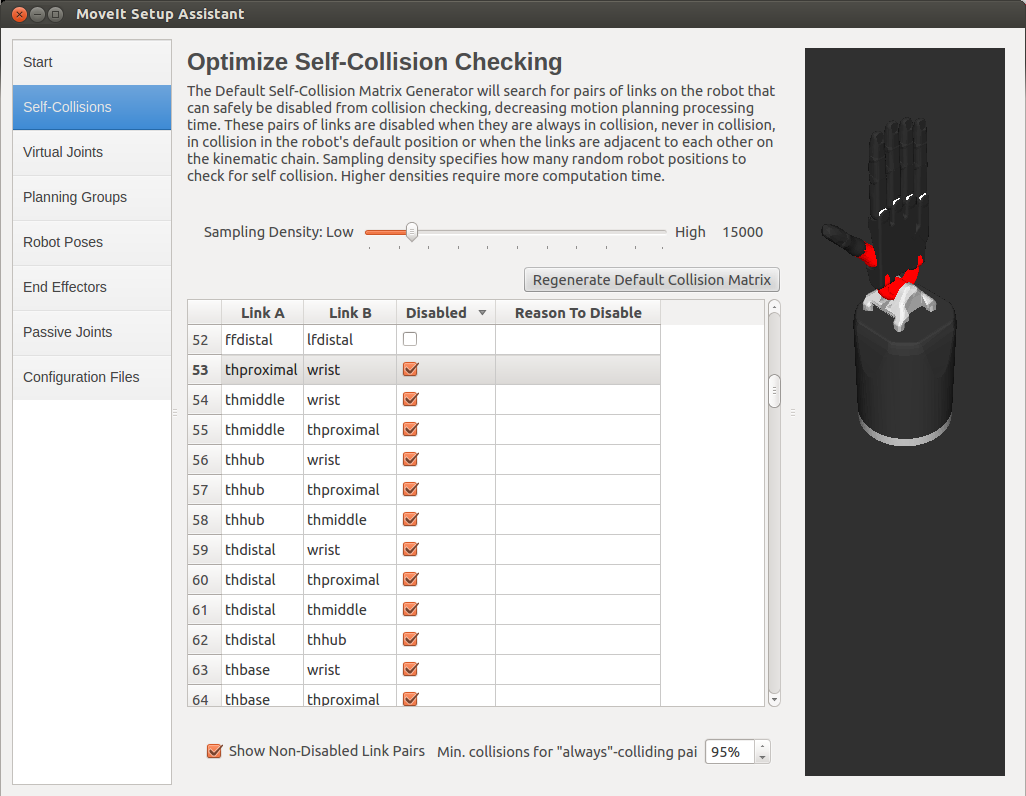Click scrollbar down arrow of table
This screenshot has width=1026, height=796.
pos(774,700)
